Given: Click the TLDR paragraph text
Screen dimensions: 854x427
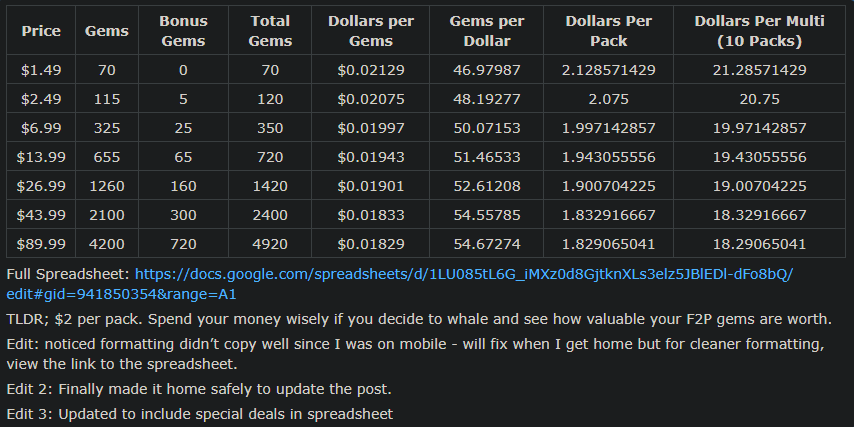Looking at the screenshot, I should [x=419, y=320].
